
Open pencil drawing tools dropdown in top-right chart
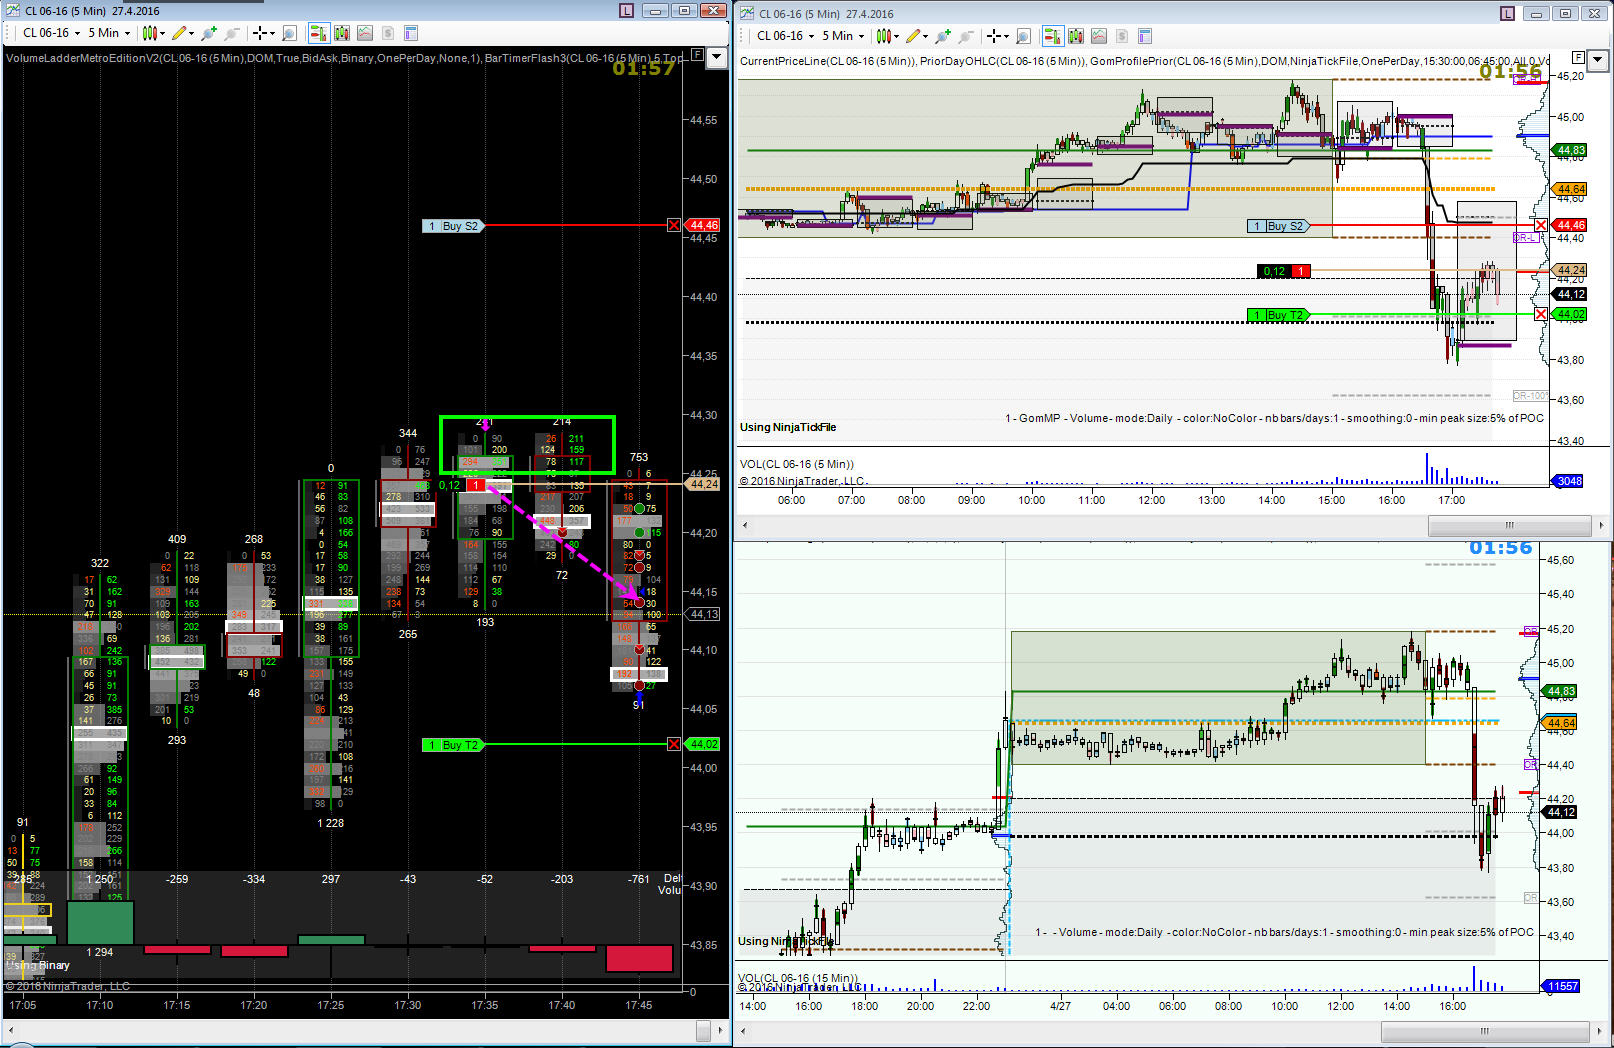(x=917, y=36)
